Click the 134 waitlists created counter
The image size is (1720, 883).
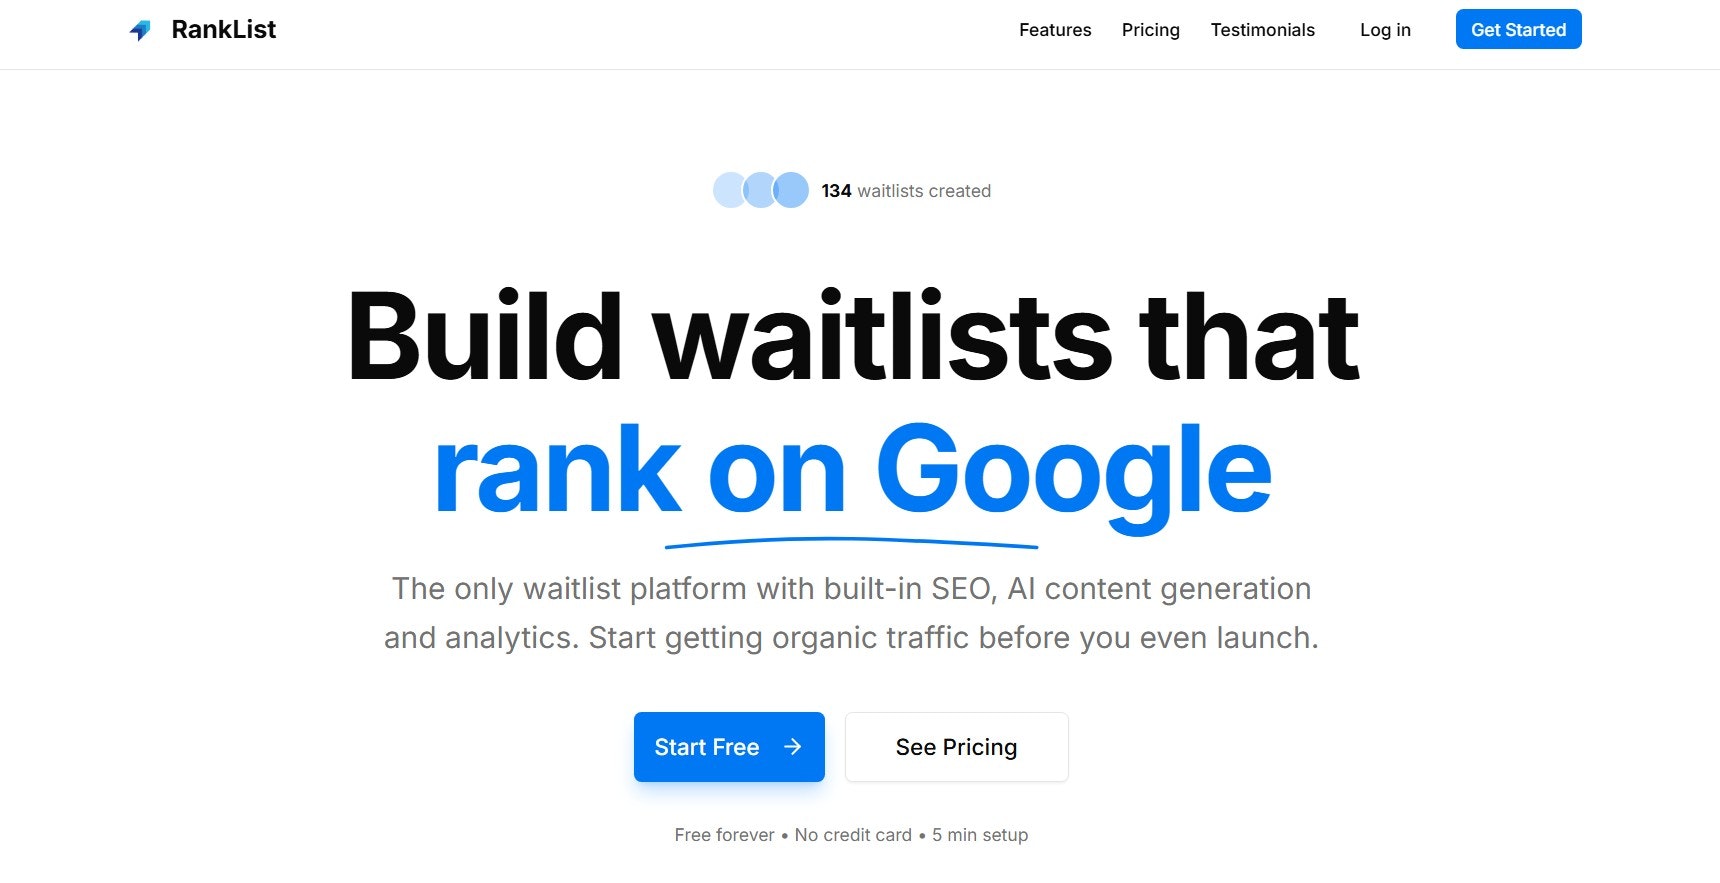point(904,190)
